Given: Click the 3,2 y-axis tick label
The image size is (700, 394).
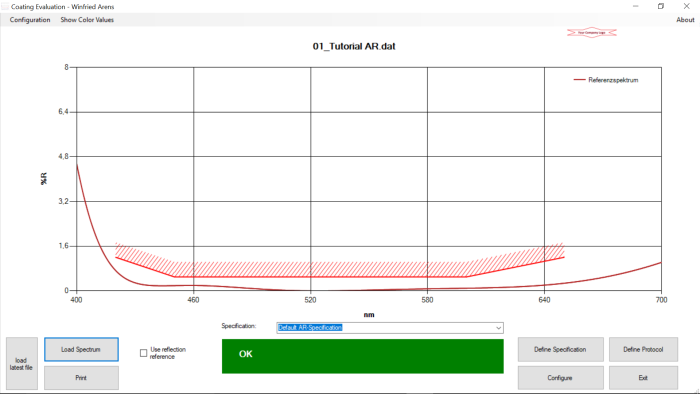Looking at the screenshot, I should coord(63,201).
